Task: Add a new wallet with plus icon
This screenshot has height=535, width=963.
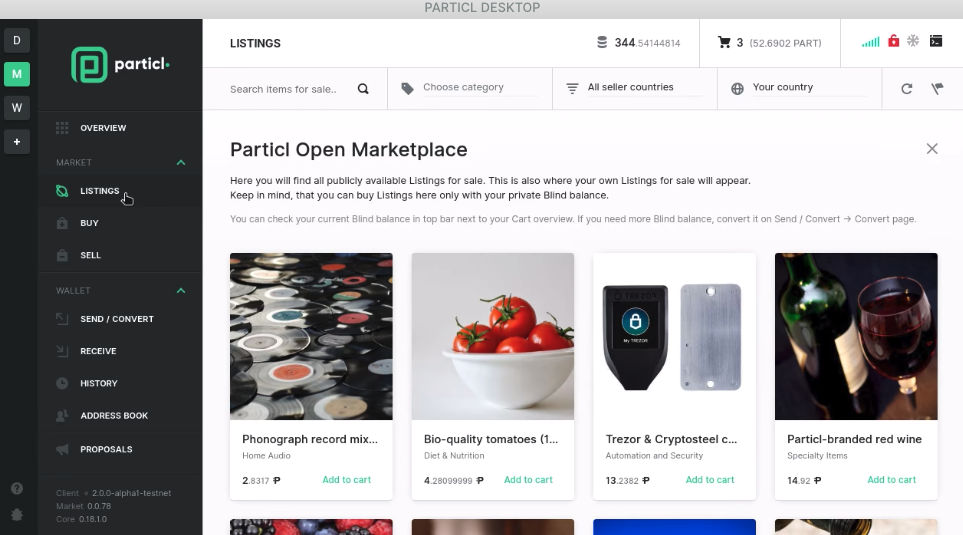Action: point(17,142)
